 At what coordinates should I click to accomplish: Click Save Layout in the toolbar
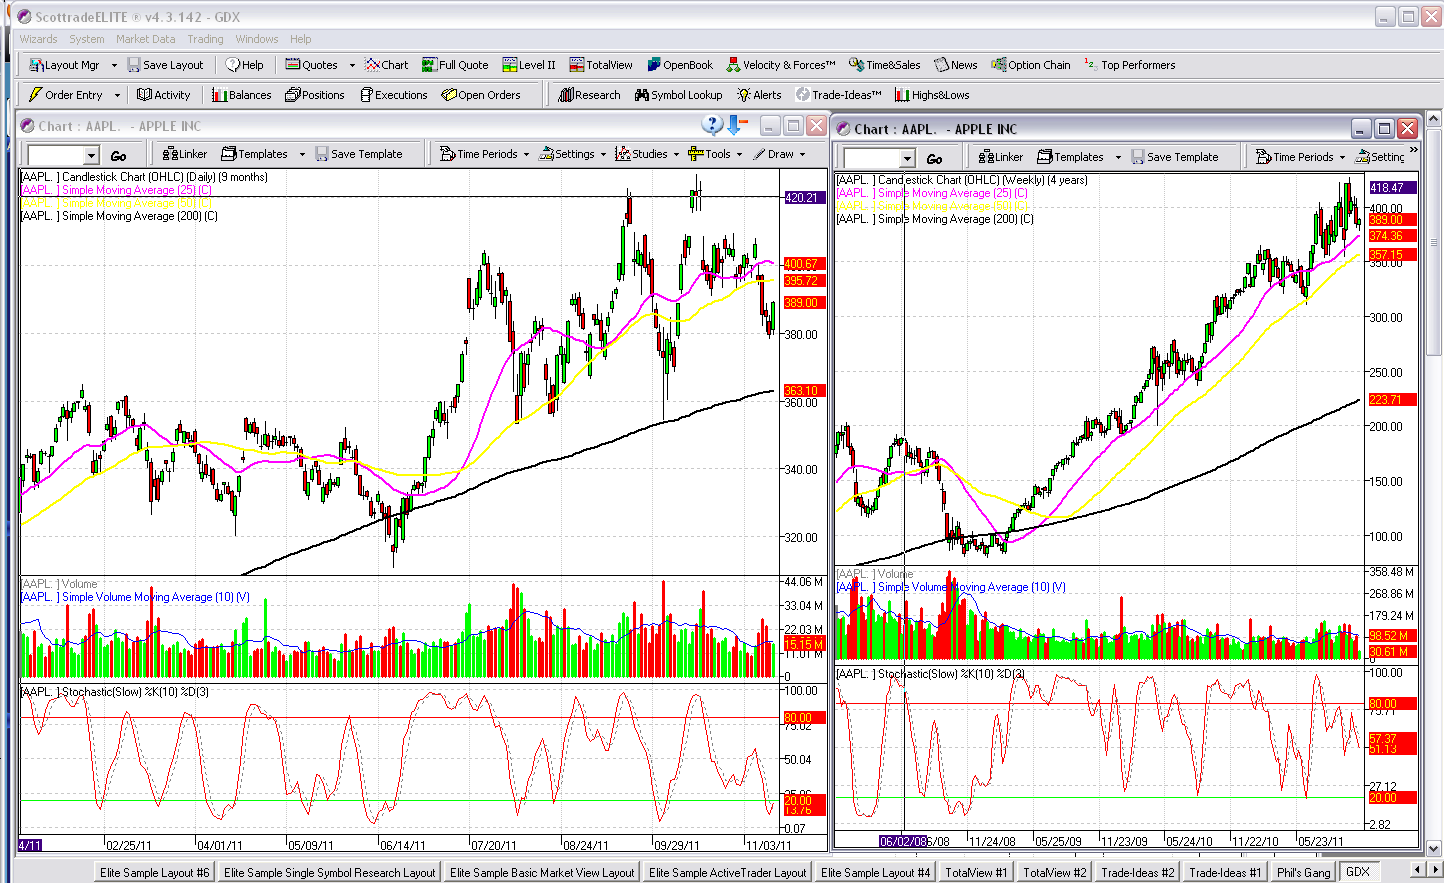165,65
